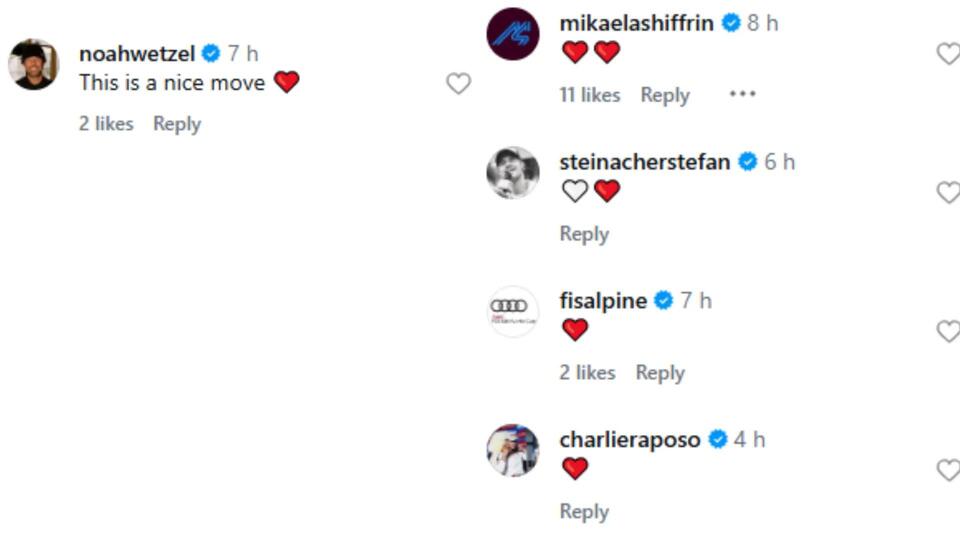Image resolution: width=960 pixels, height=540 pixels.
Task: Reply to charlieraposo's comment
Action: pos(584,511)
